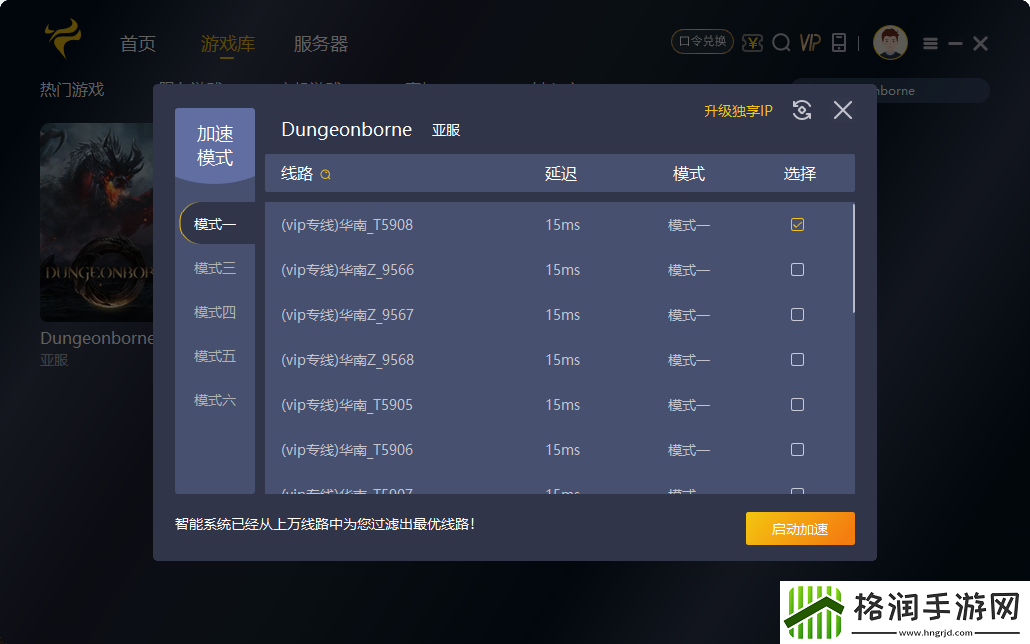Click the user avatar picture
1030x644 pixels.
point(890,42)
